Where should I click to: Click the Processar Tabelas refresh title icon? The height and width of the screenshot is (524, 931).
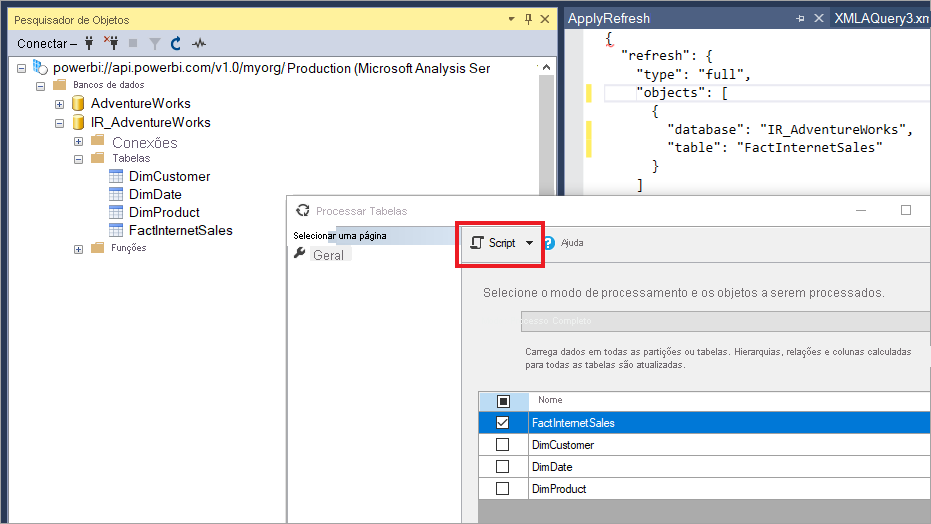pyautogui.click(x=303, y=210)
